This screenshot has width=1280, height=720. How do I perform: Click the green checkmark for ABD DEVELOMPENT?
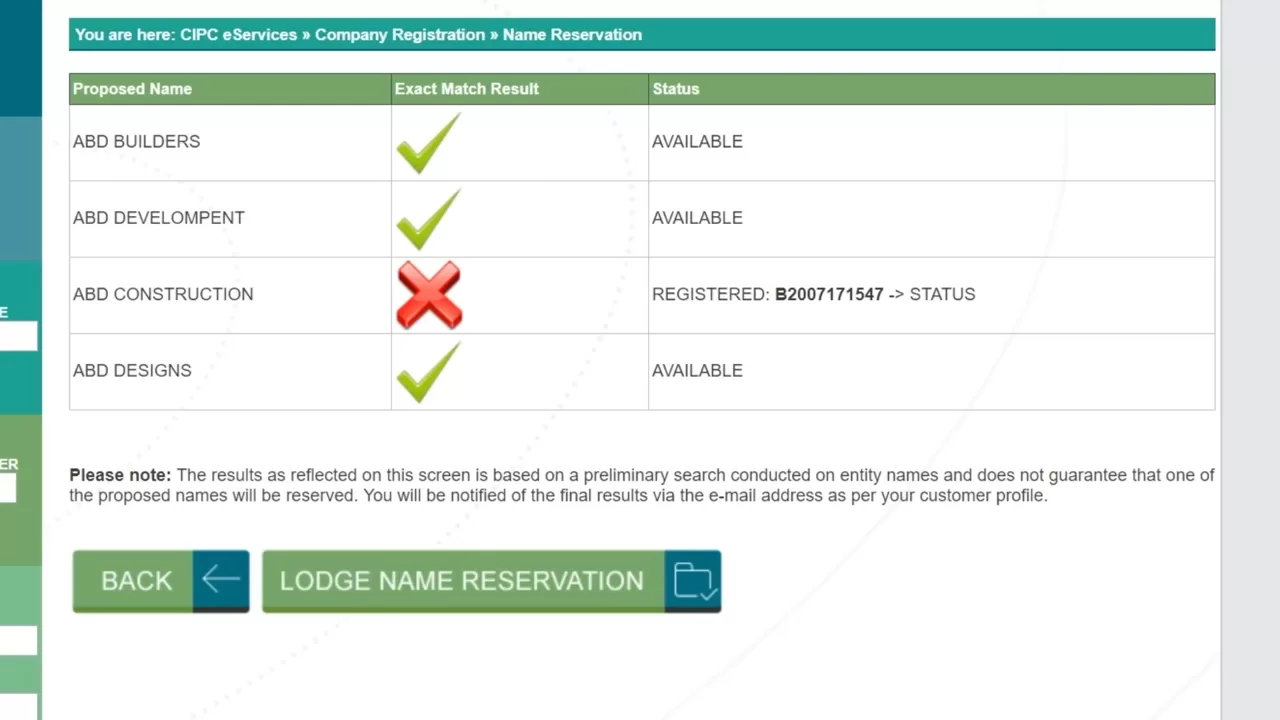click(x=428, y=220)
